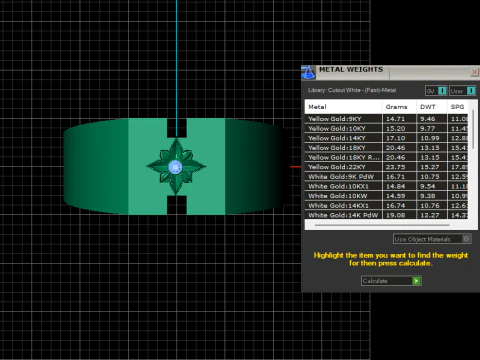Click the 10.76 DWT value

click(430, 206)
